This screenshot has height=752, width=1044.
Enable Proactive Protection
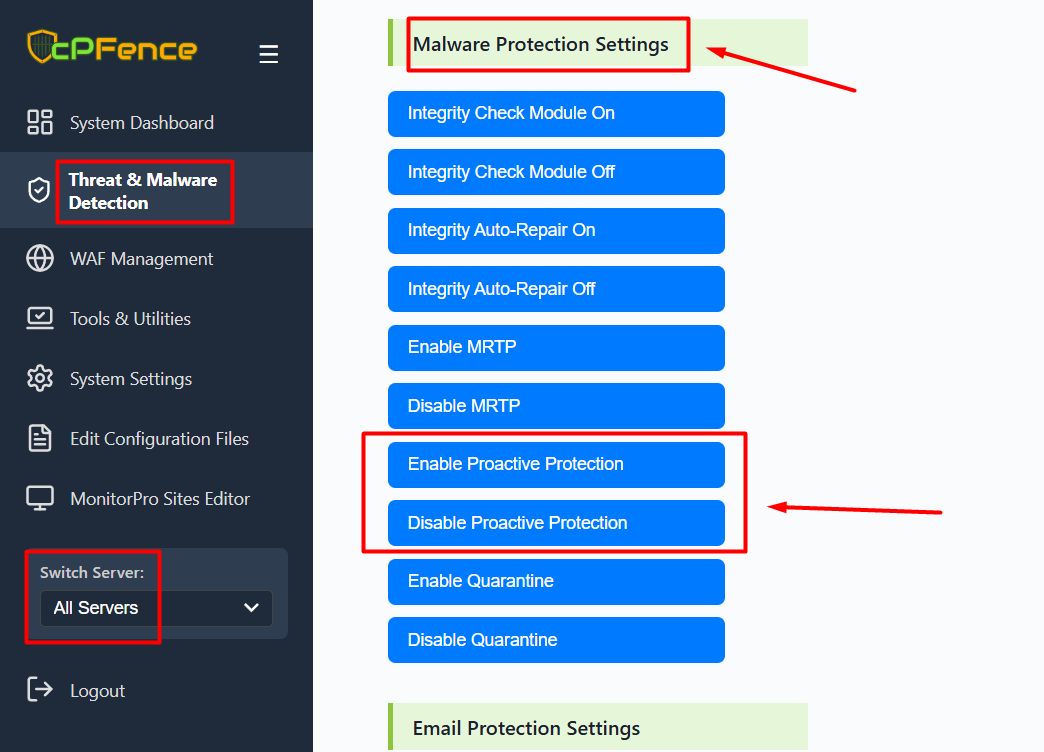(x=556, y=465)
